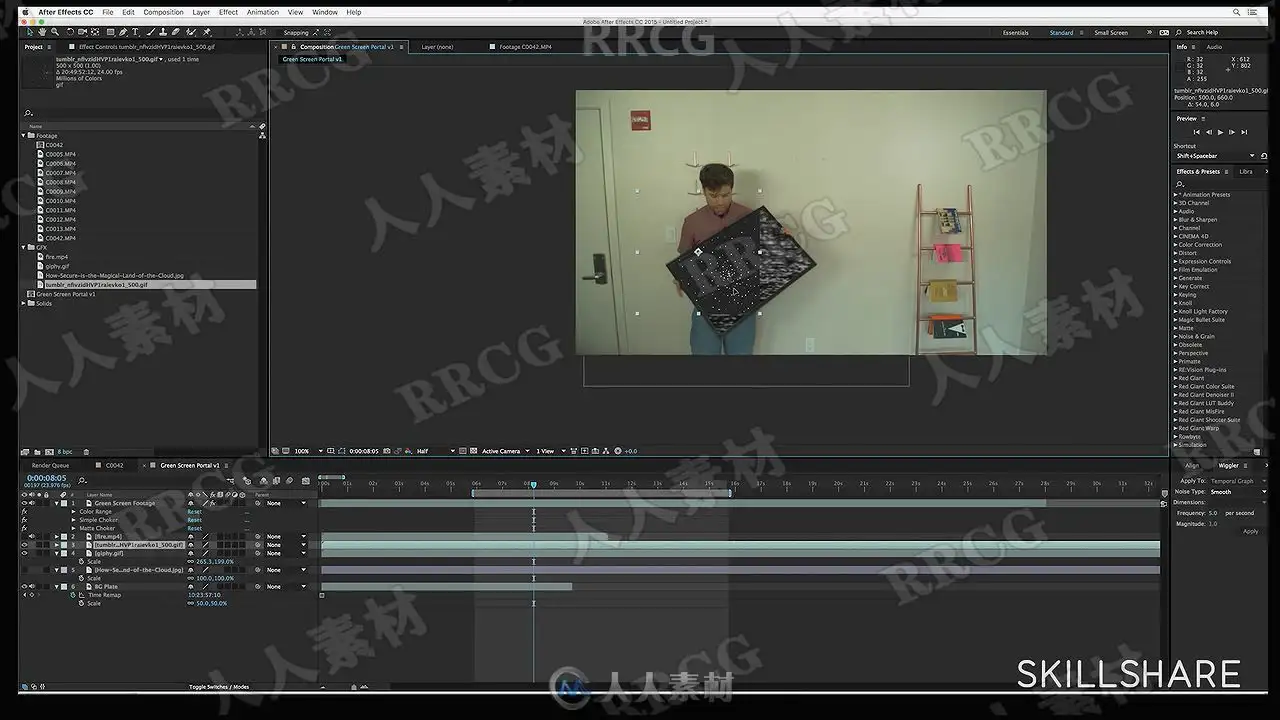Image resolution: width=1280 pixels, height=720 pixels.
Task: Open the Active Camera dropdown
Action: click(505, 451)
